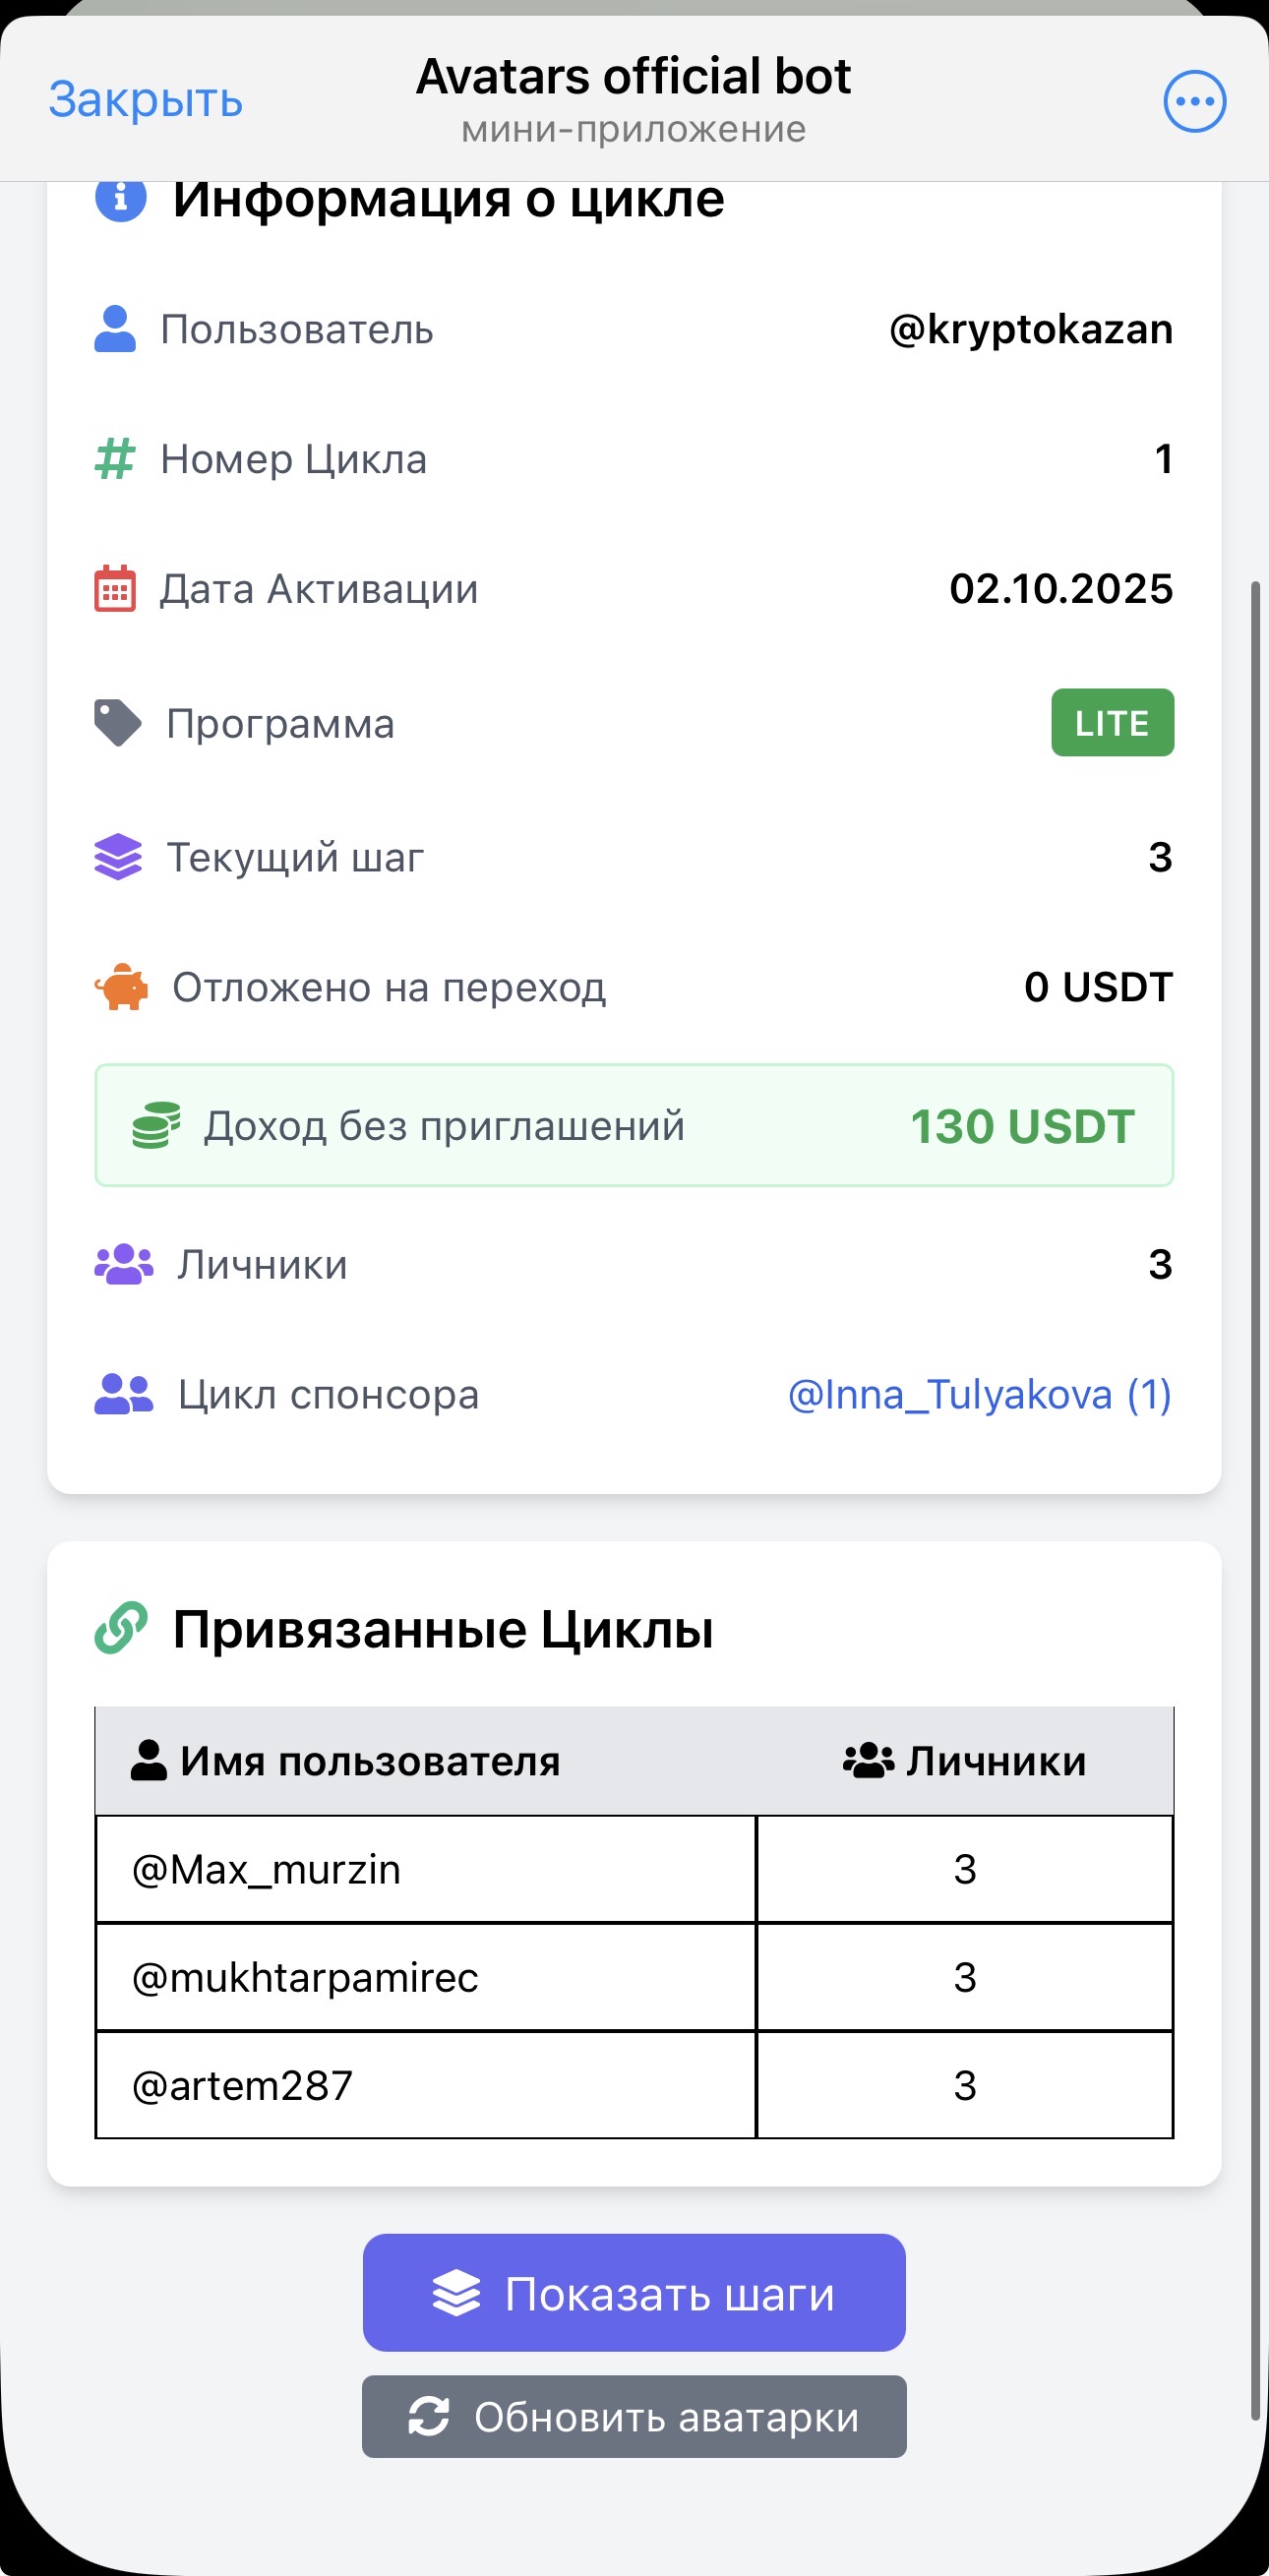Tap the gray tag icon
The image size is (1269, 2576).
click(118, 723)
